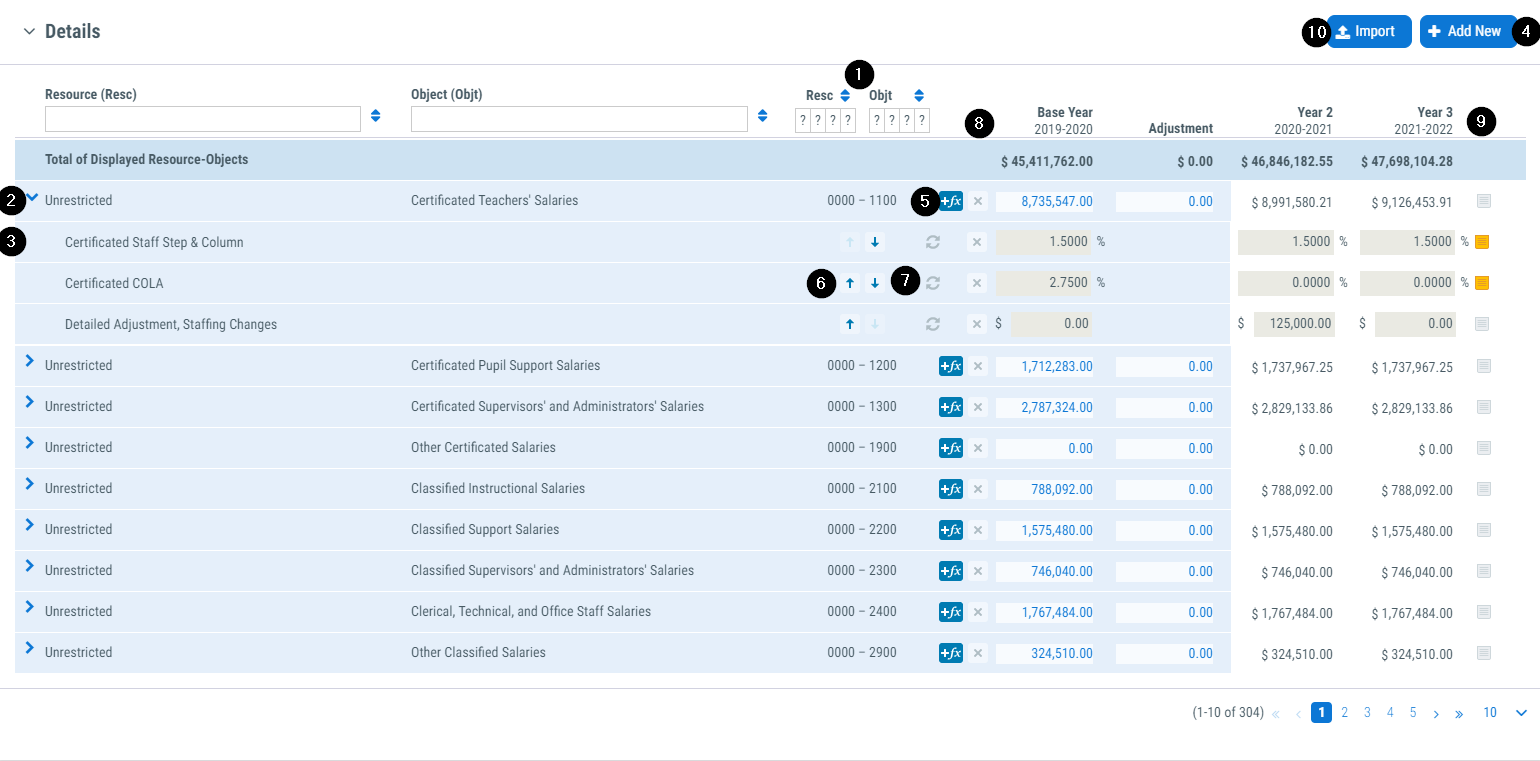The image size is (1540, 761).
Task: Click the Object (Objt) filter input
Action: pos(580,119)
